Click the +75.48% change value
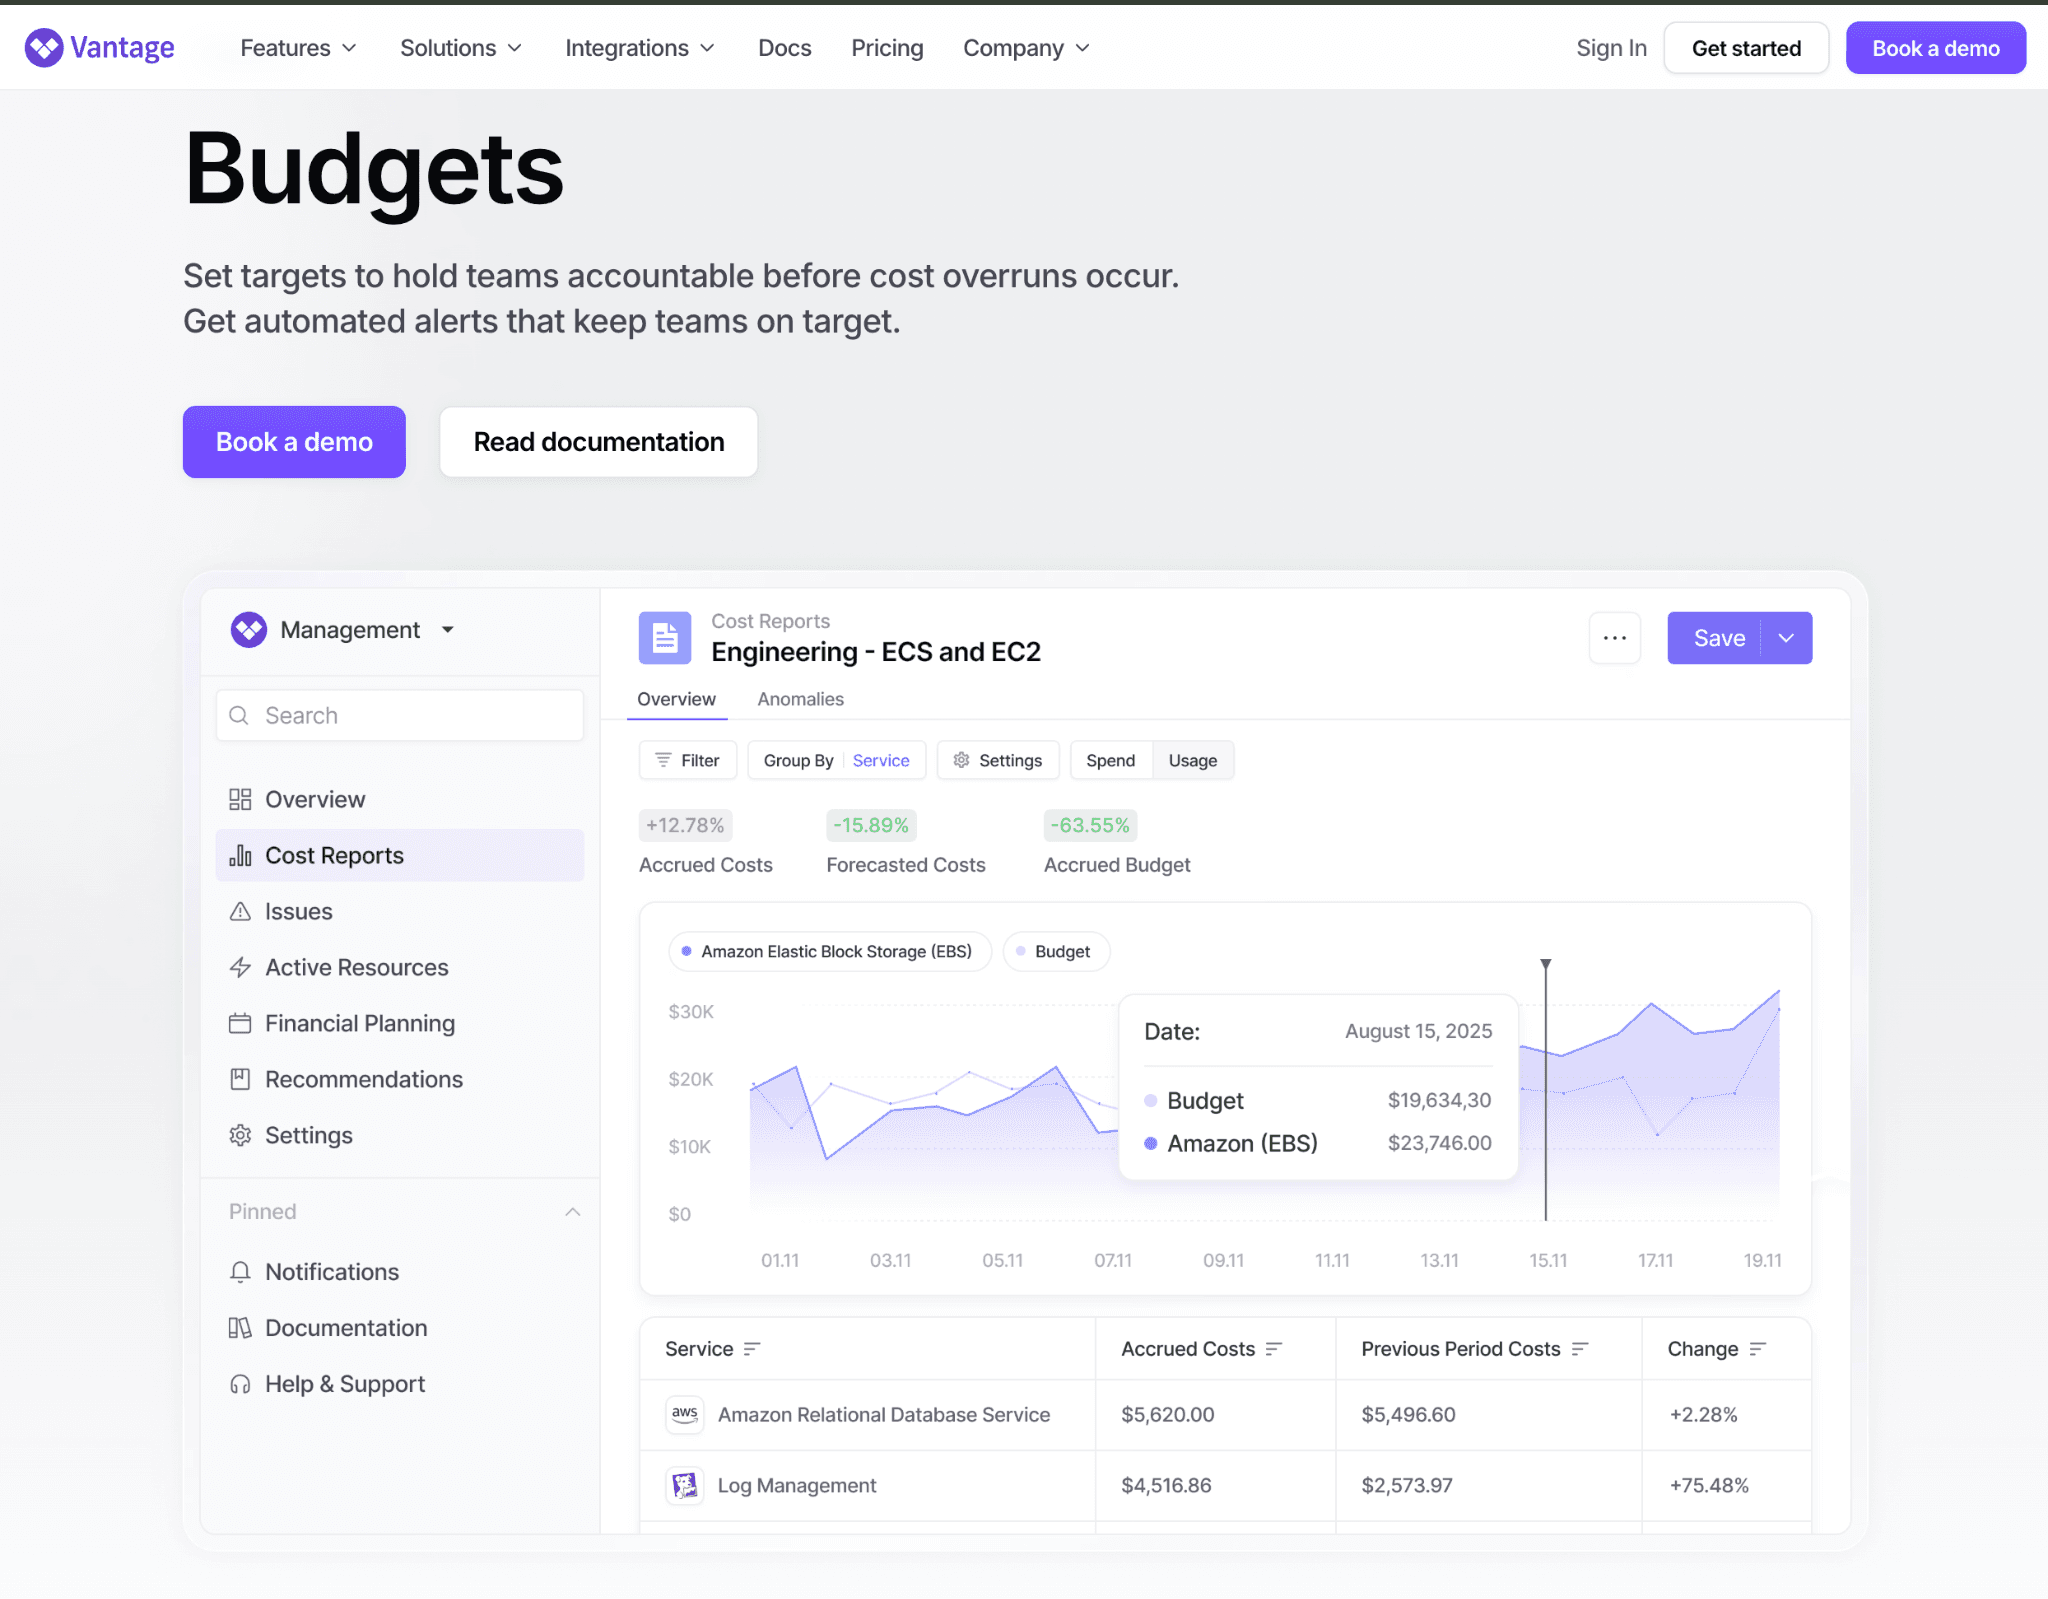 click(x=1709, y=1485)
